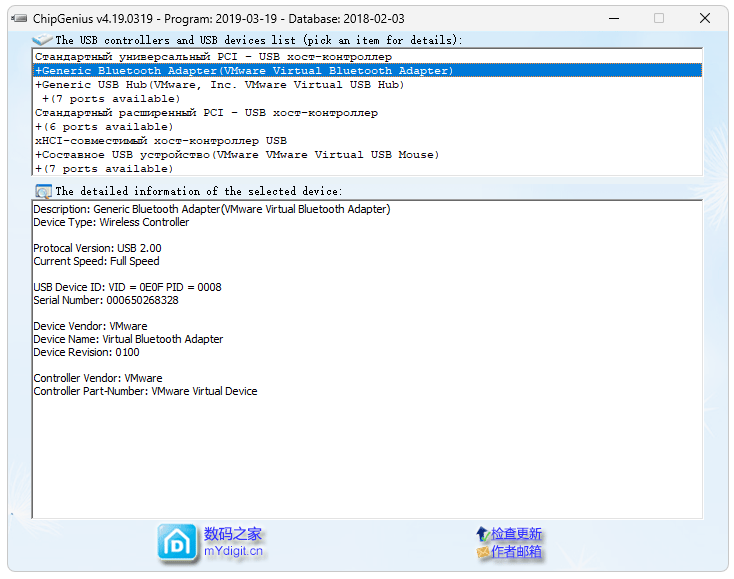Click the magnifier icon beside detailed information heading

pyautogui.click(x=43, y=191)
